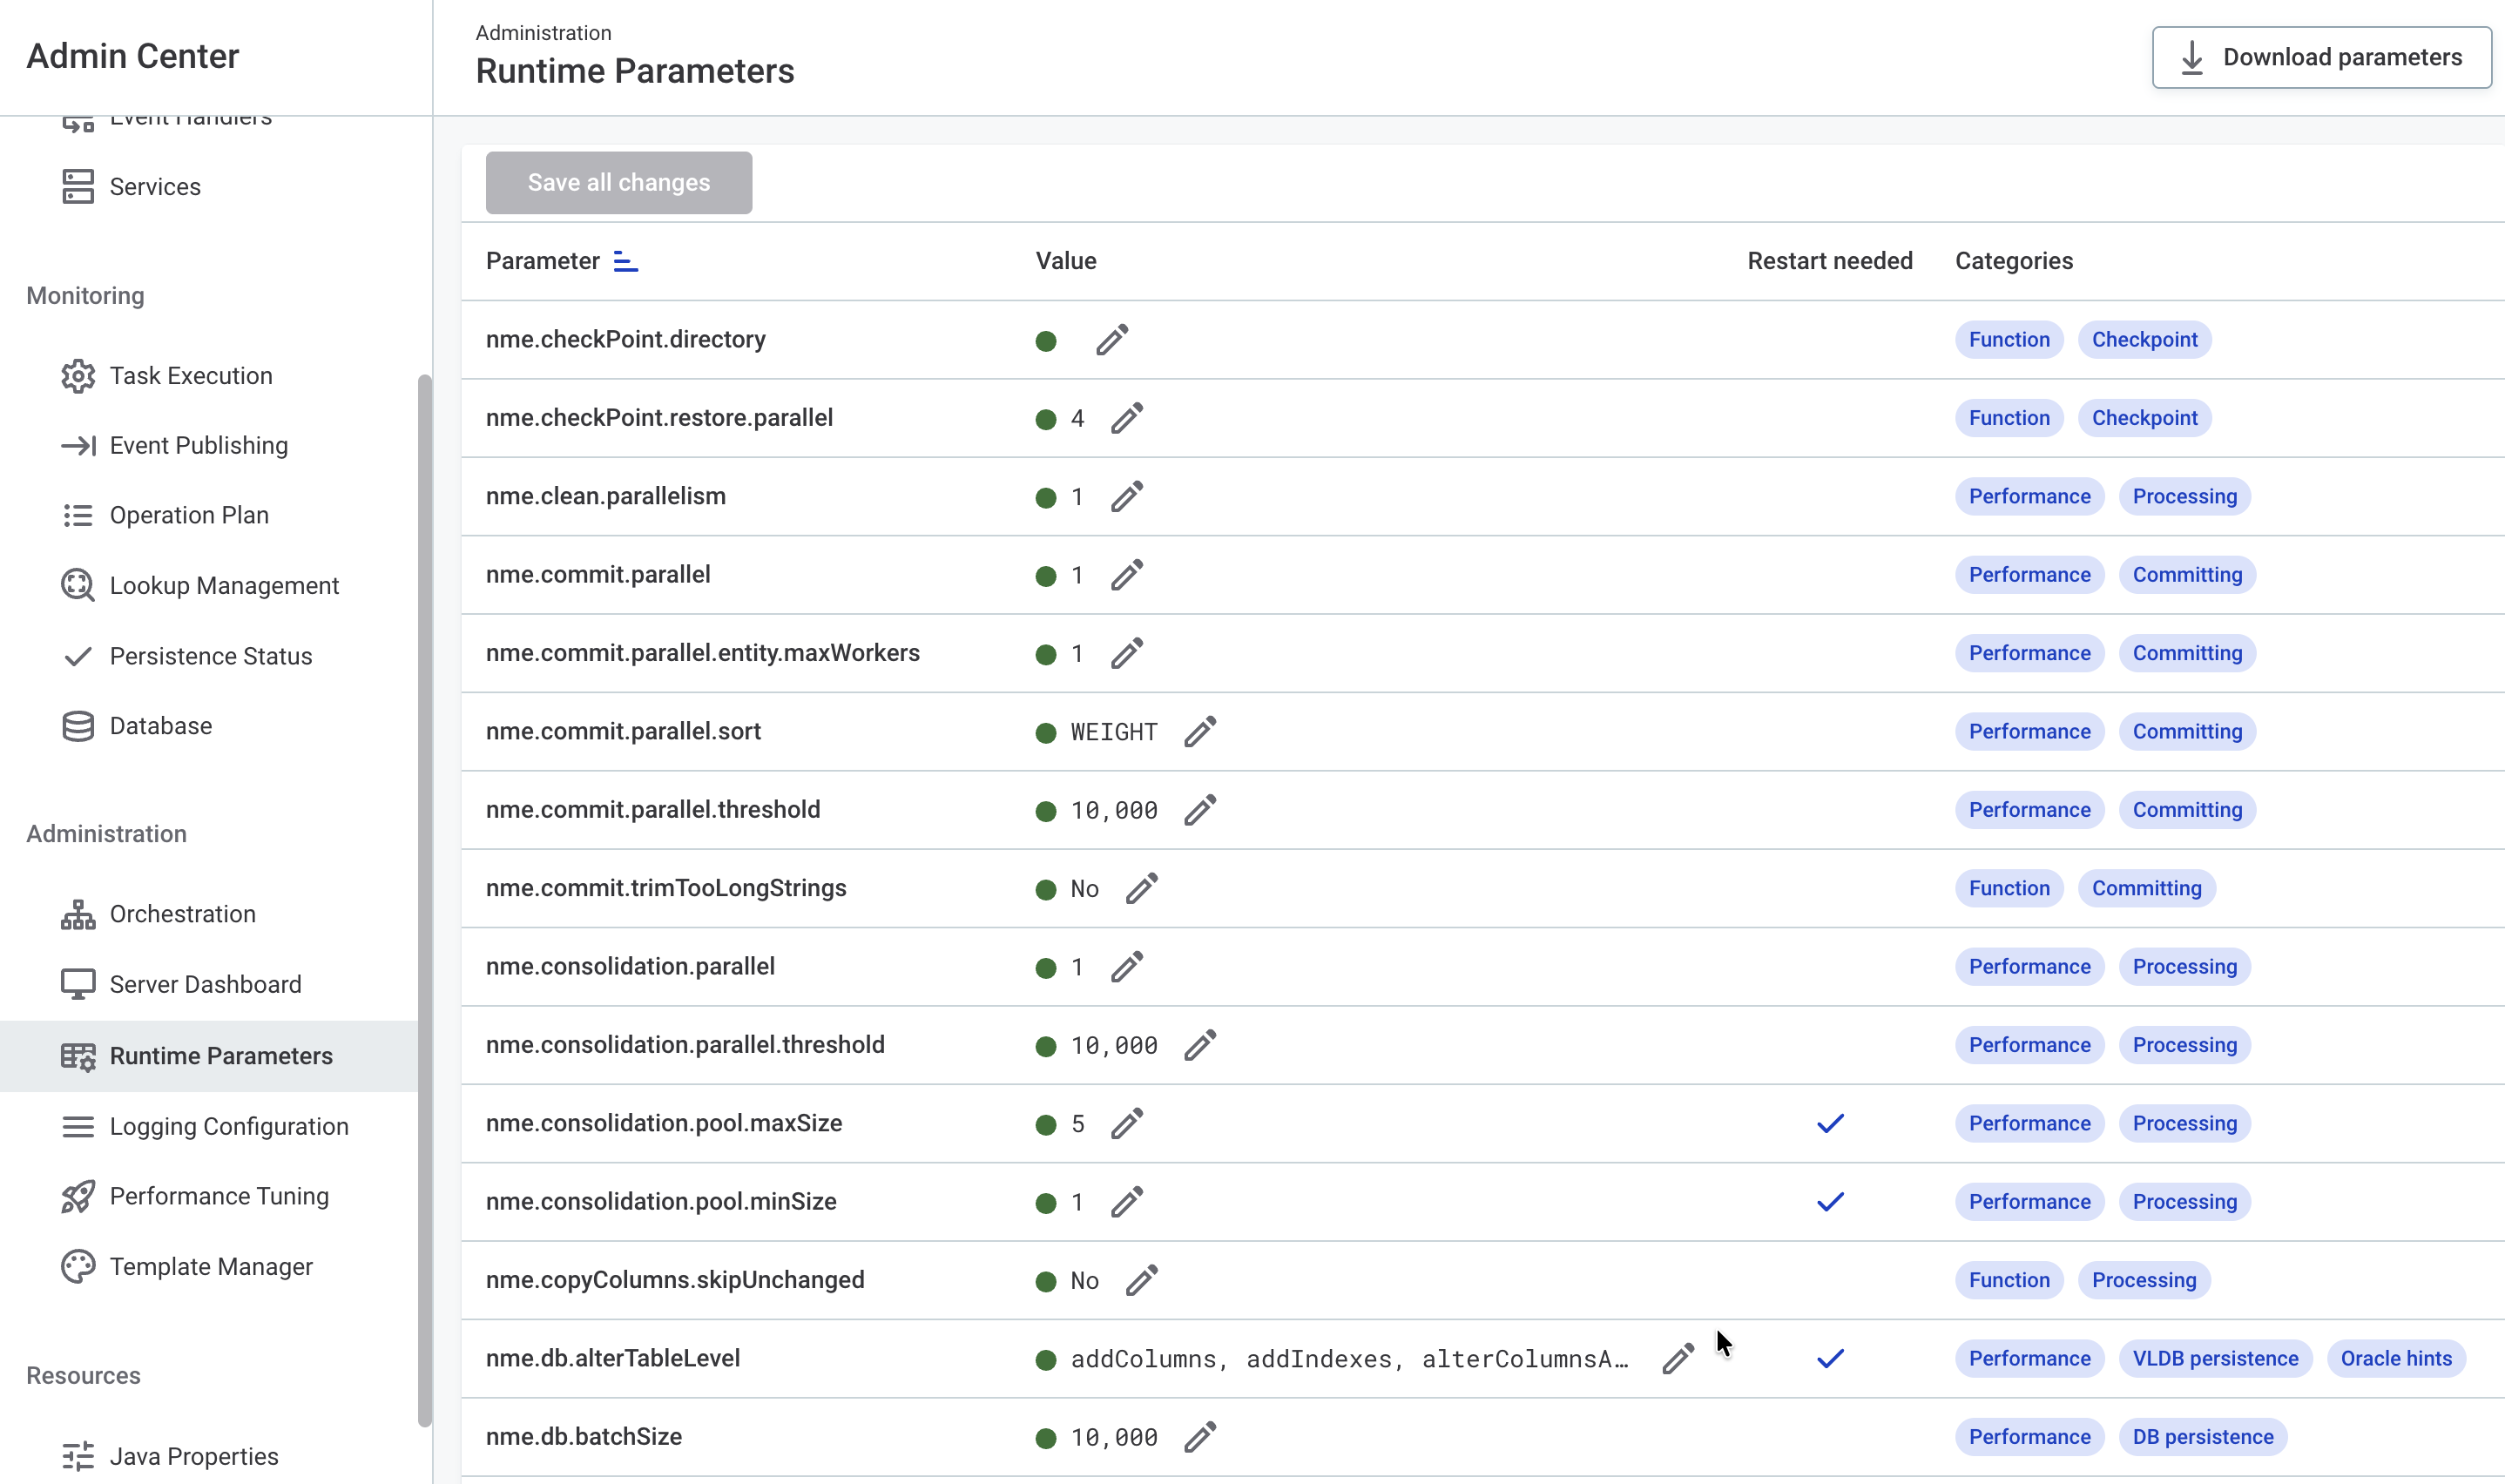Click Checkpoint tag on nme.checkPoint.restore.parallel row
Screen dimensions: 2505x1484
pyautogui.click(x=2144, y=418)
